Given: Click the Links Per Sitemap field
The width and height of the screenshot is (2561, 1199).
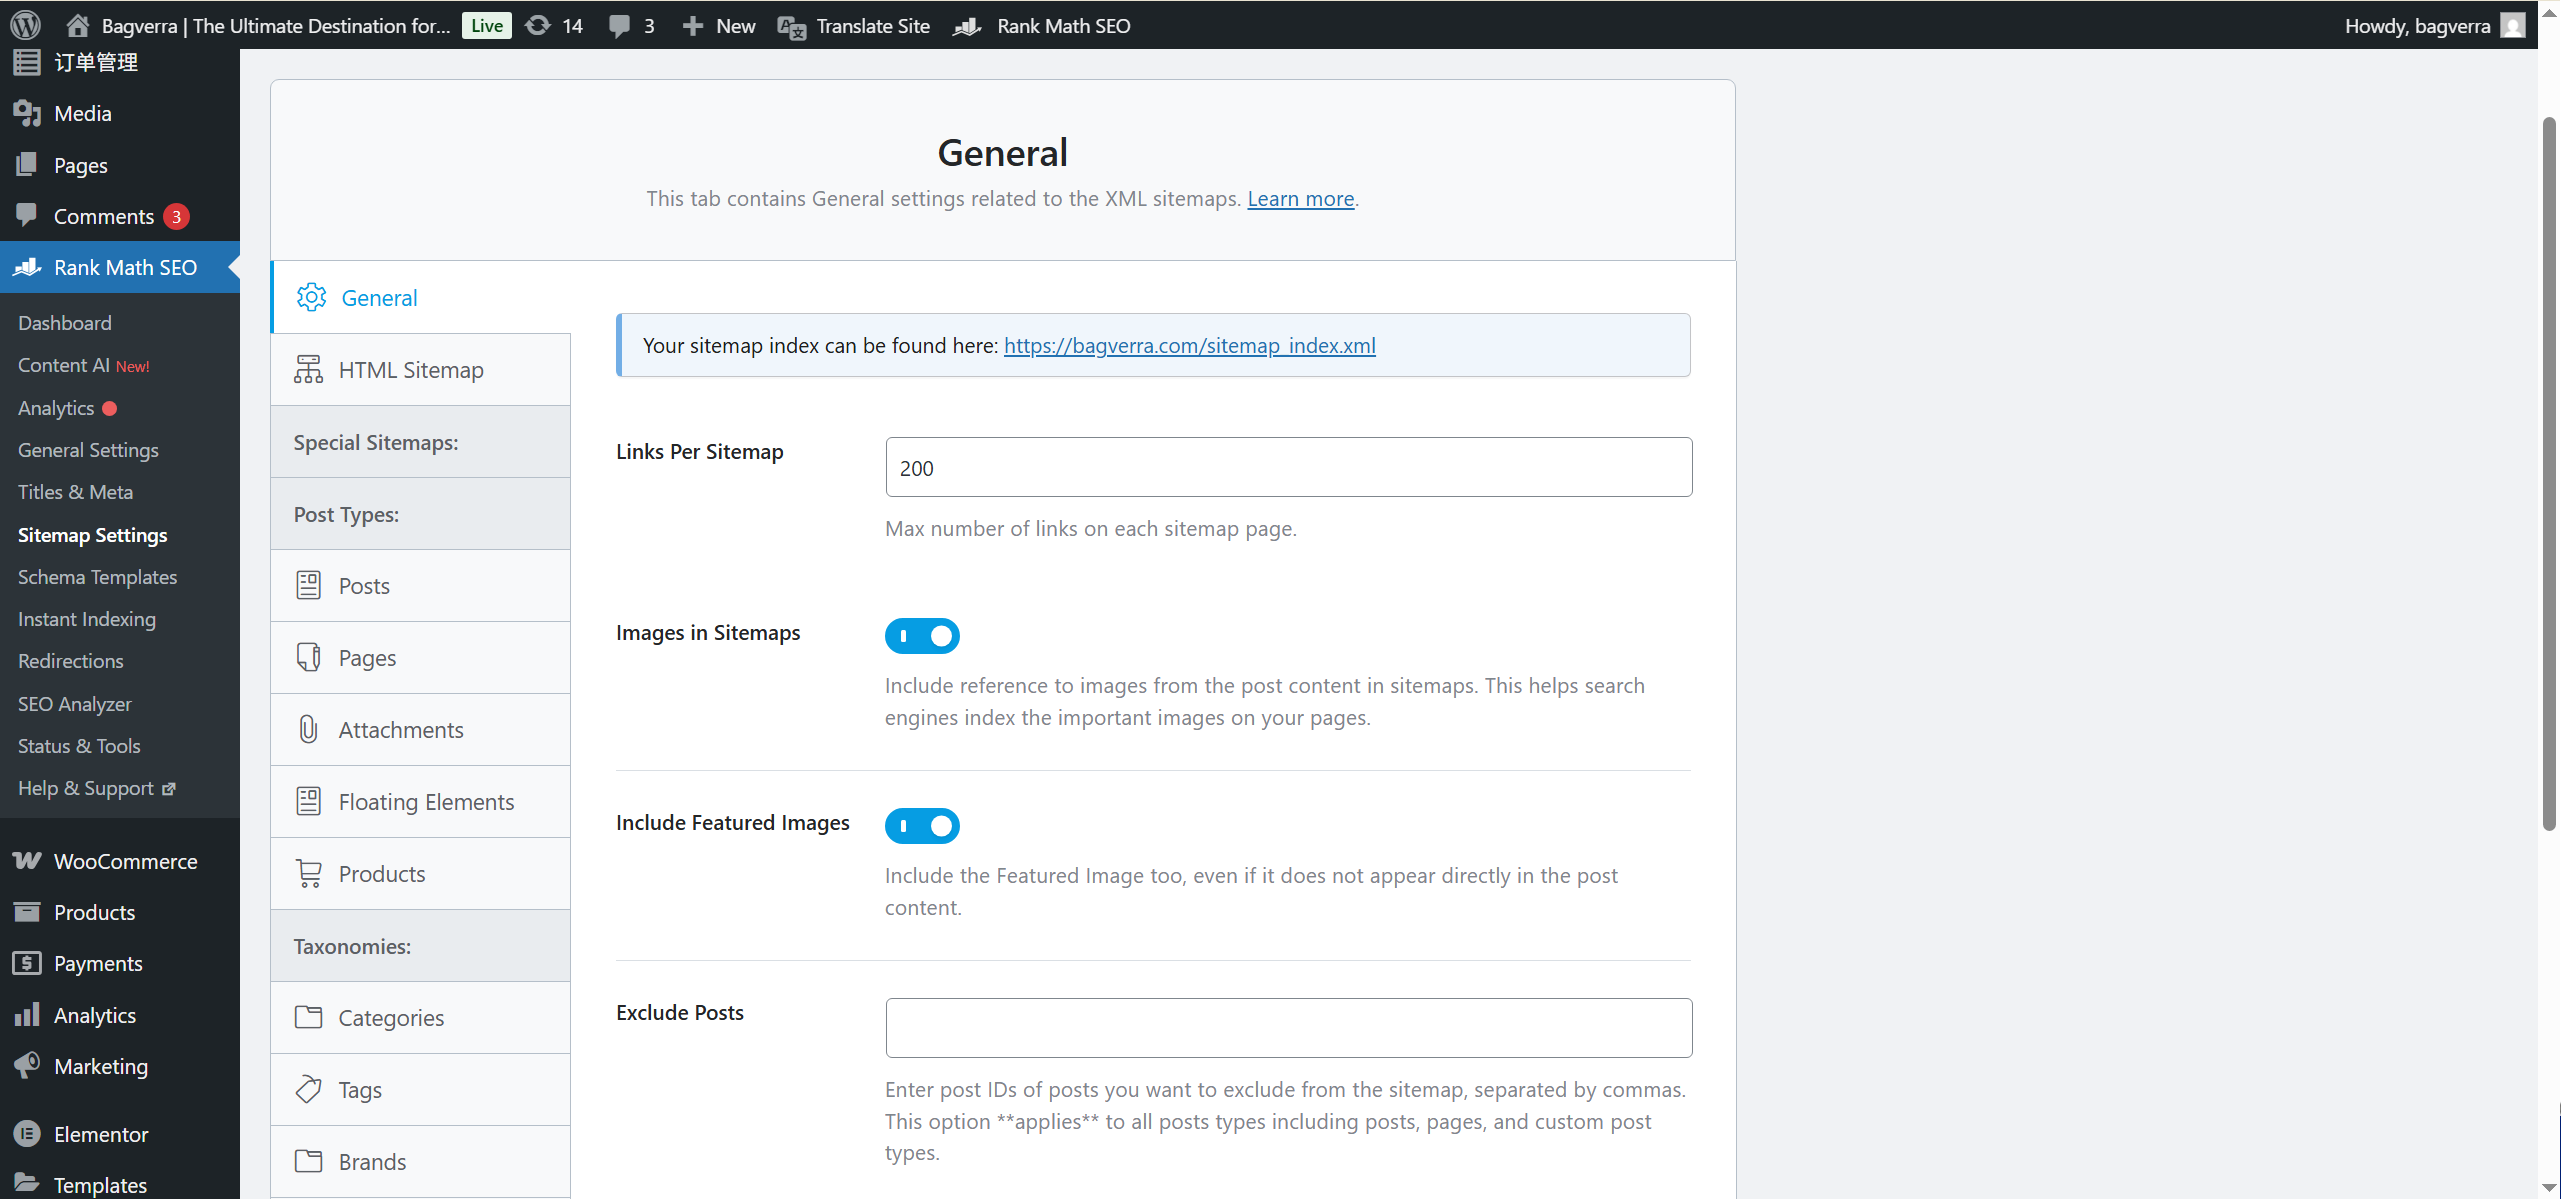Looking at the screenshot, I should tap(1288, 467).
